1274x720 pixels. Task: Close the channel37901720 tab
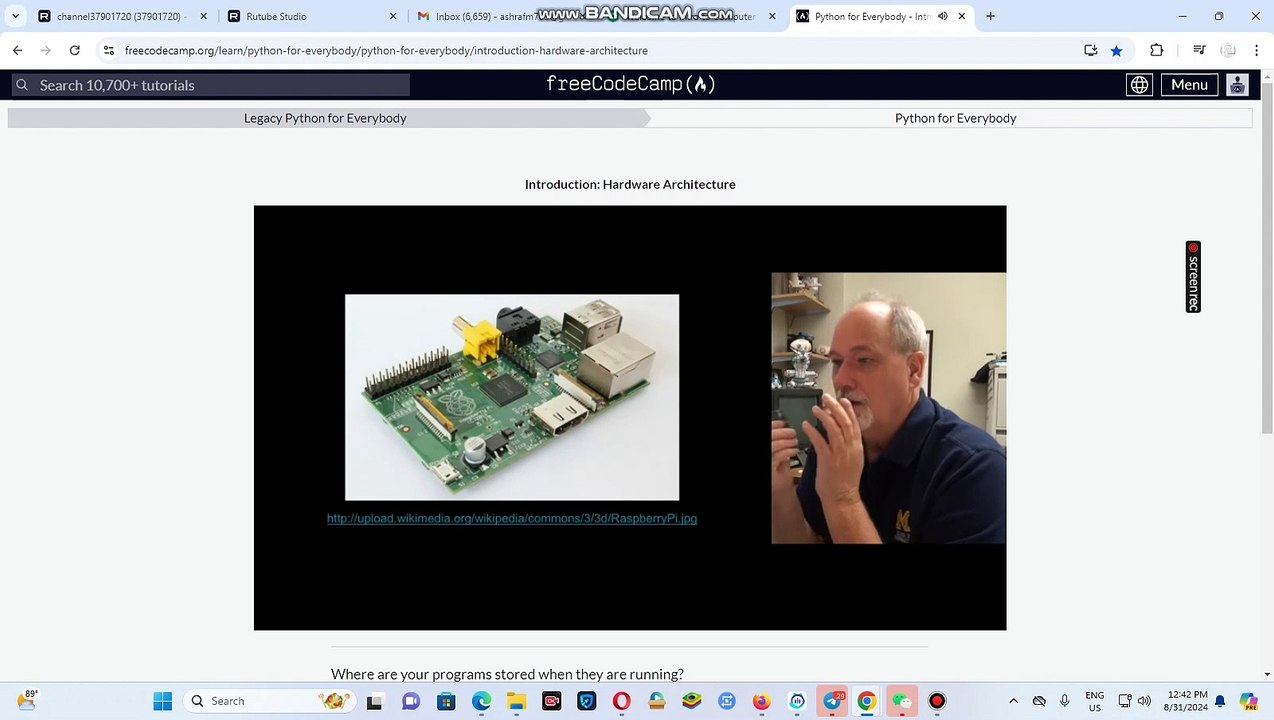pos(203,16)
